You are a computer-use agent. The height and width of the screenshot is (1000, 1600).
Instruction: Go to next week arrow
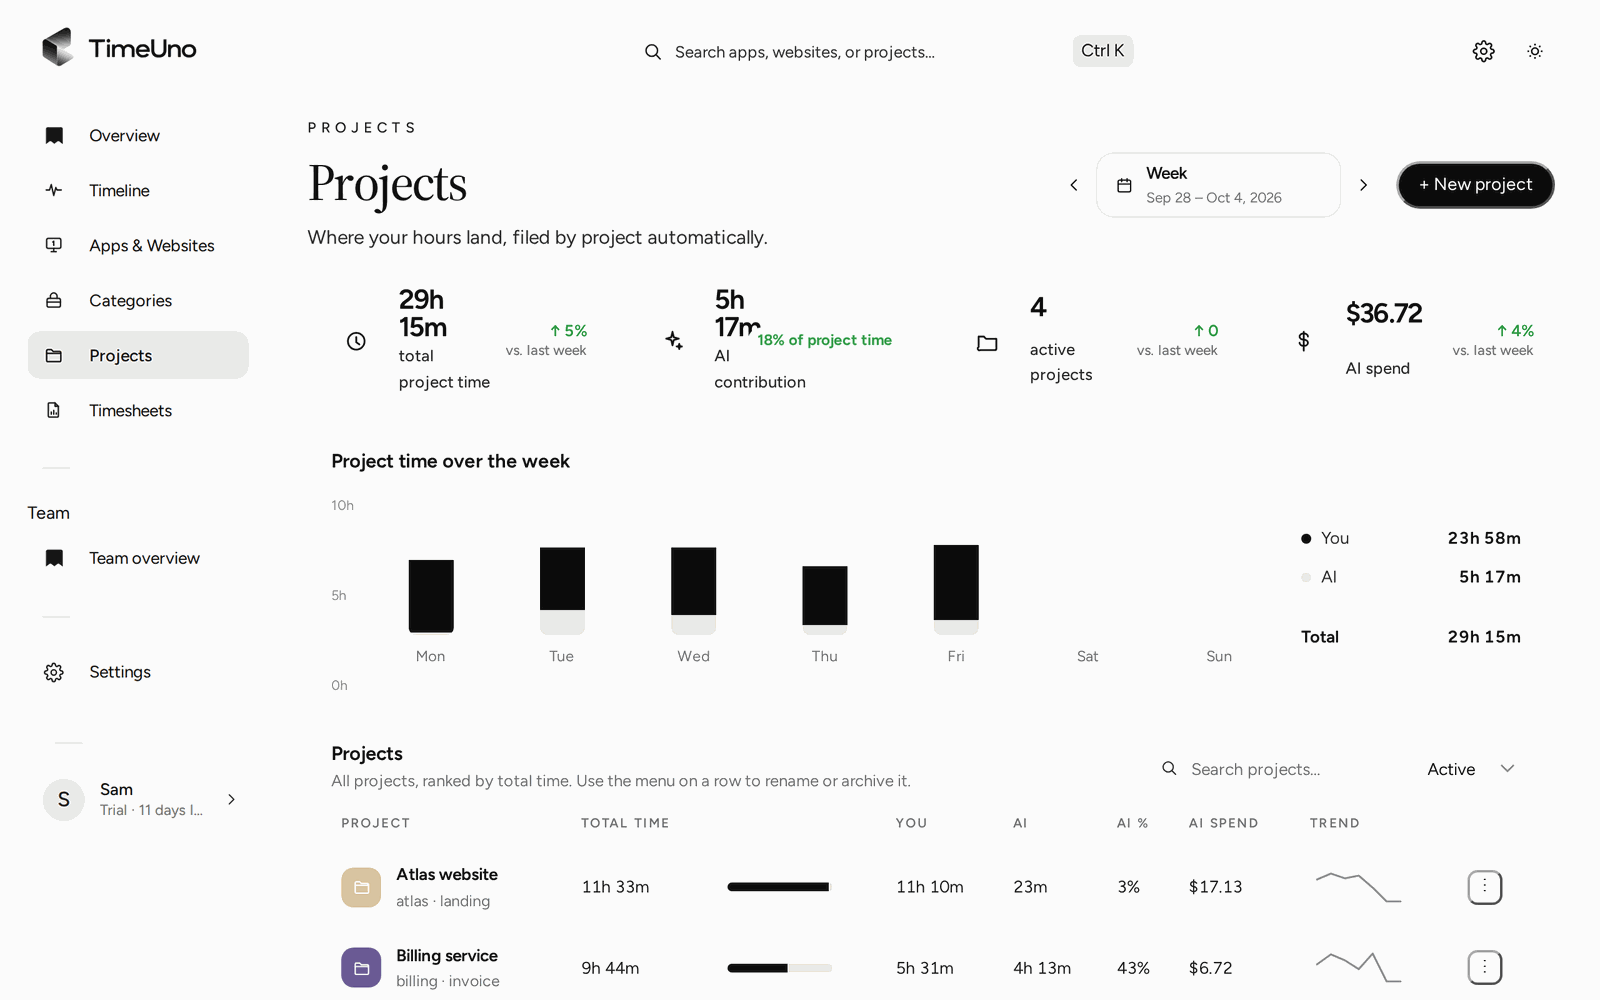click(x=1363, y=185)
